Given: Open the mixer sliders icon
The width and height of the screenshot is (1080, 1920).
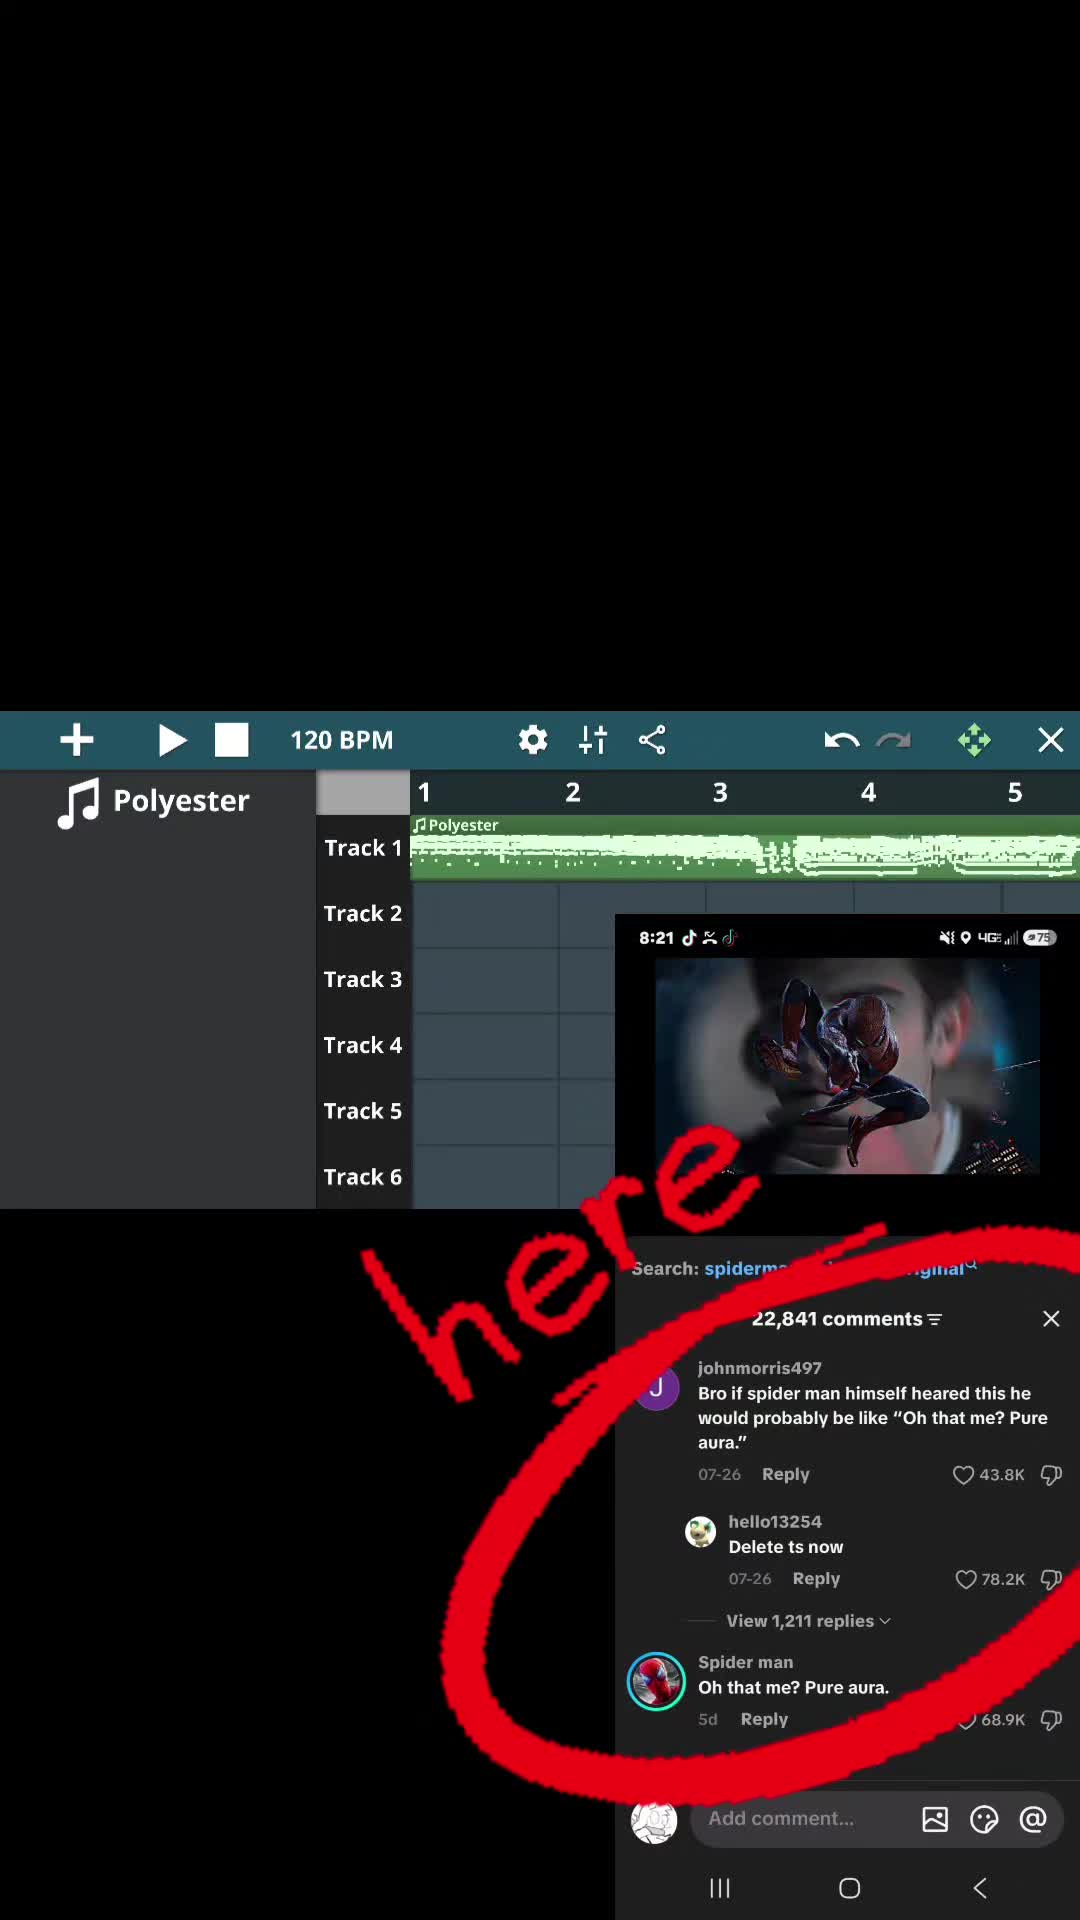Looking at the screenshot, I should coord(593,740).
